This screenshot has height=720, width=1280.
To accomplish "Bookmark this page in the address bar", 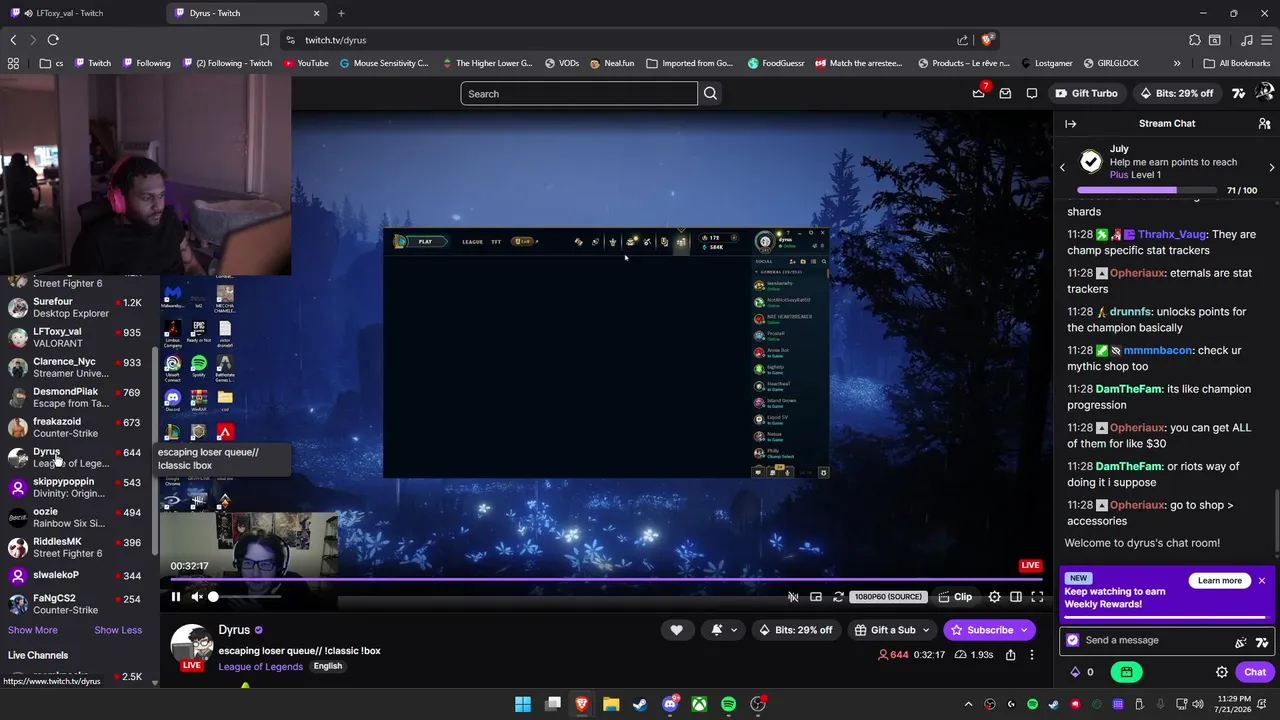I will 264,40.
